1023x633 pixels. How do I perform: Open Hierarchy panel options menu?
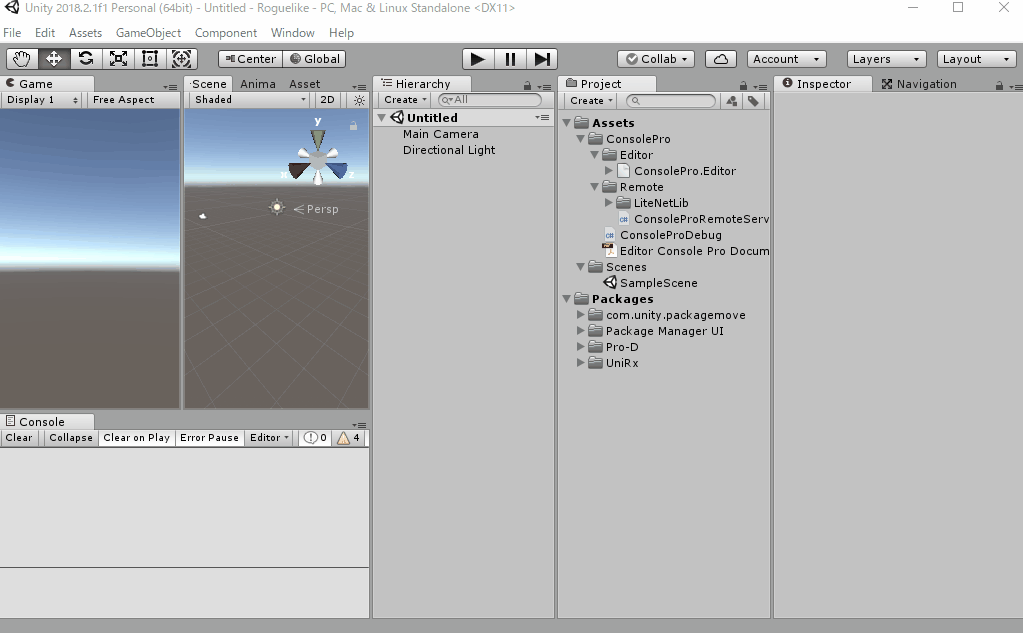point(544,86)
